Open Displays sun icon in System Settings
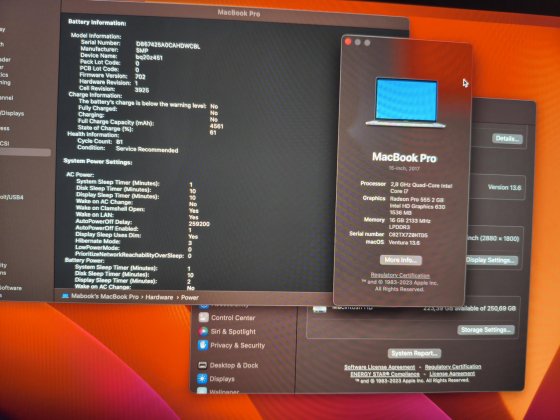 click(x=202, y=379)
